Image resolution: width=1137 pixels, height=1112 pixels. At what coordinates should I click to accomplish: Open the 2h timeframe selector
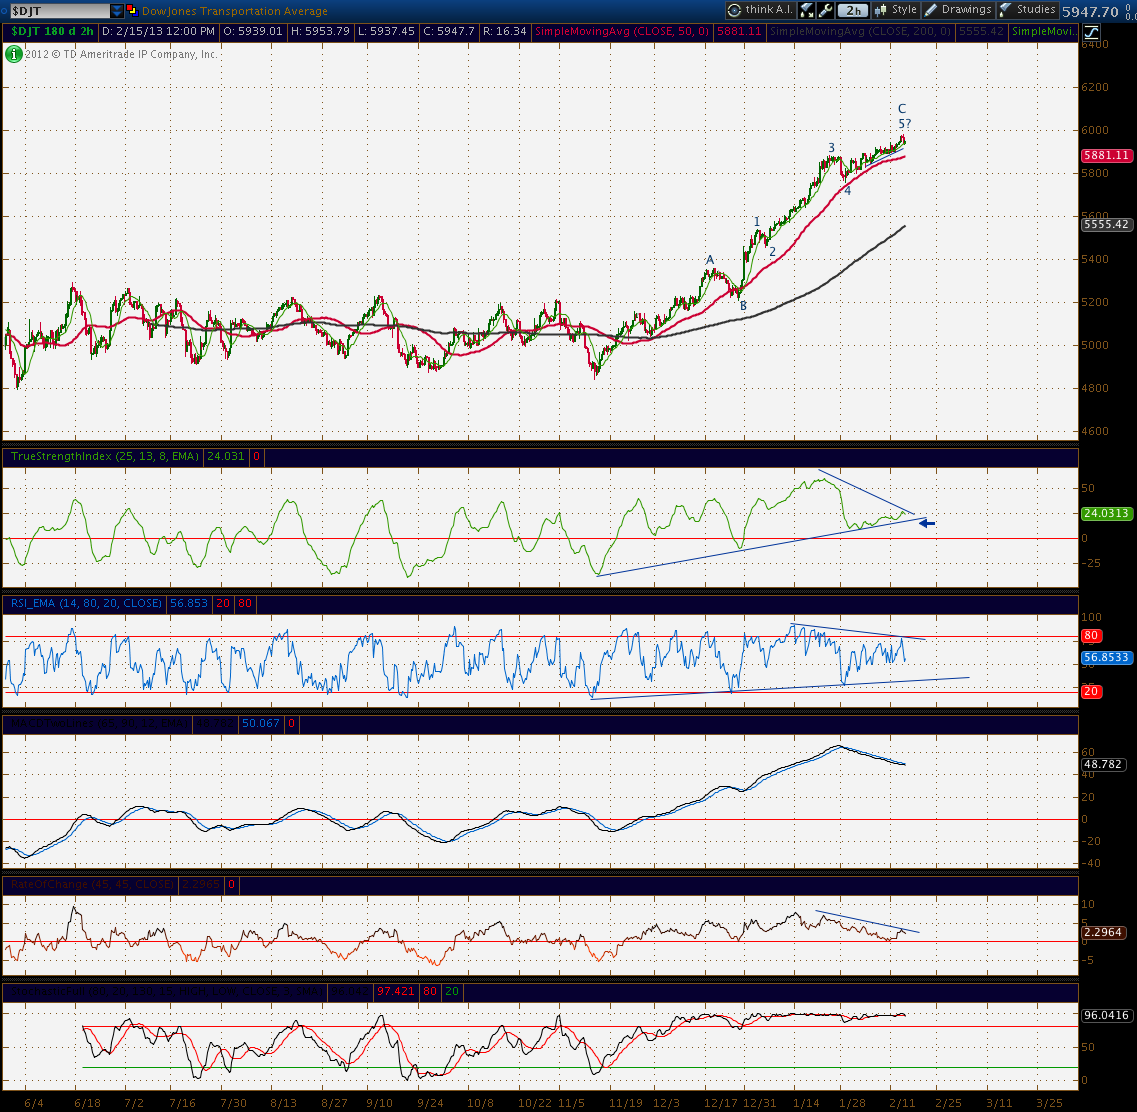point(853,10)
